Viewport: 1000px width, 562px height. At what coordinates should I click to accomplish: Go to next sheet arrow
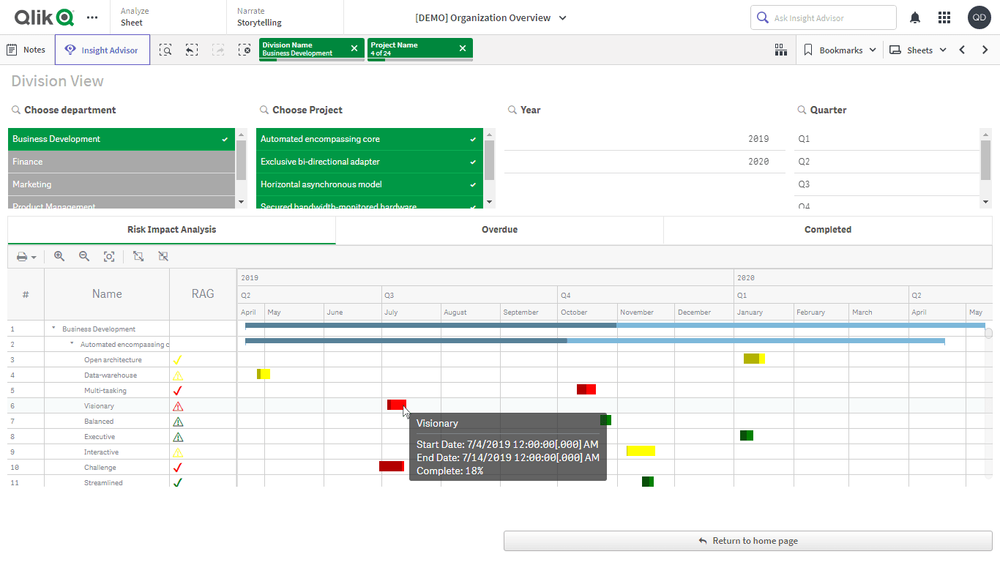982,50
